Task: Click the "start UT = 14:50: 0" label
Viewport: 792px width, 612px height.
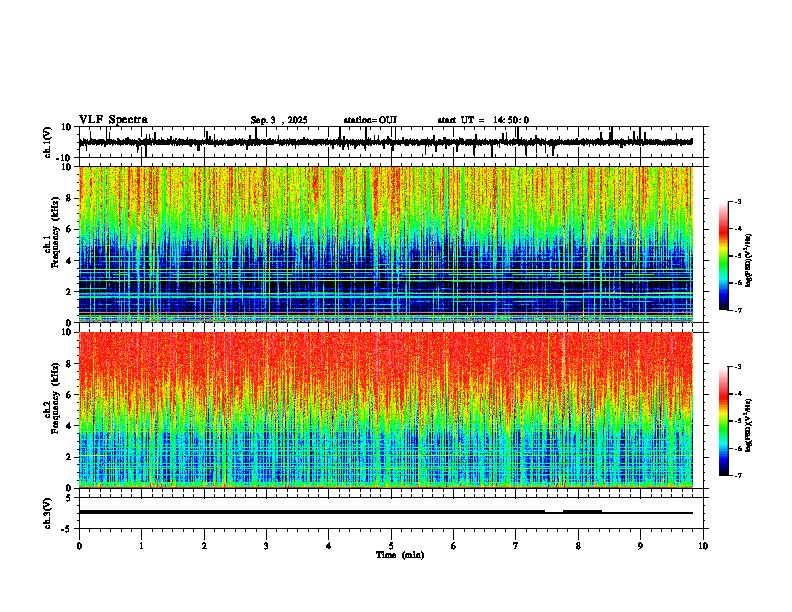Action: click(483, 120)
